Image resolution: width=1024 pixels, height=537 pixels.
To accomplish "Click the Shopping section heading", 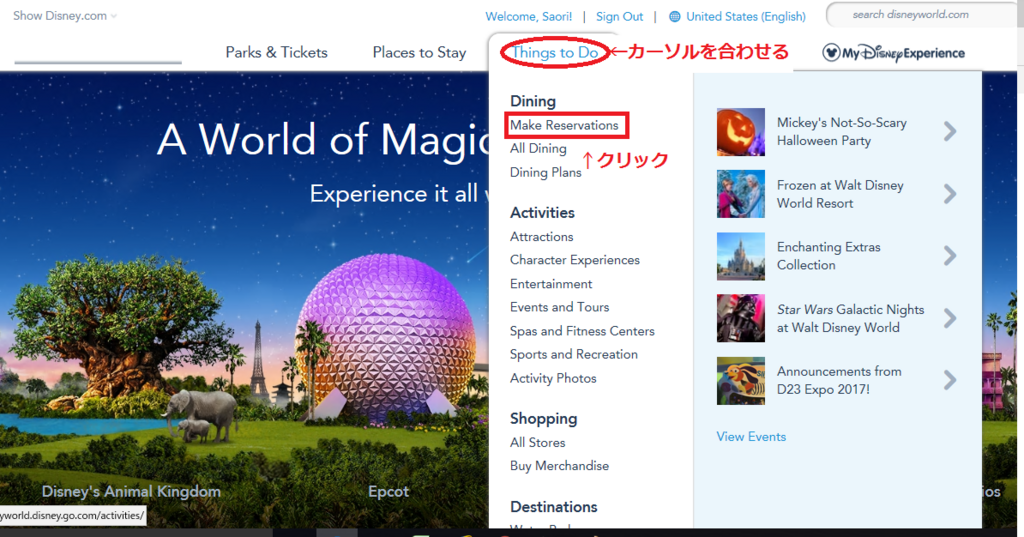I will pyautogui.click(x=543, y=419).
